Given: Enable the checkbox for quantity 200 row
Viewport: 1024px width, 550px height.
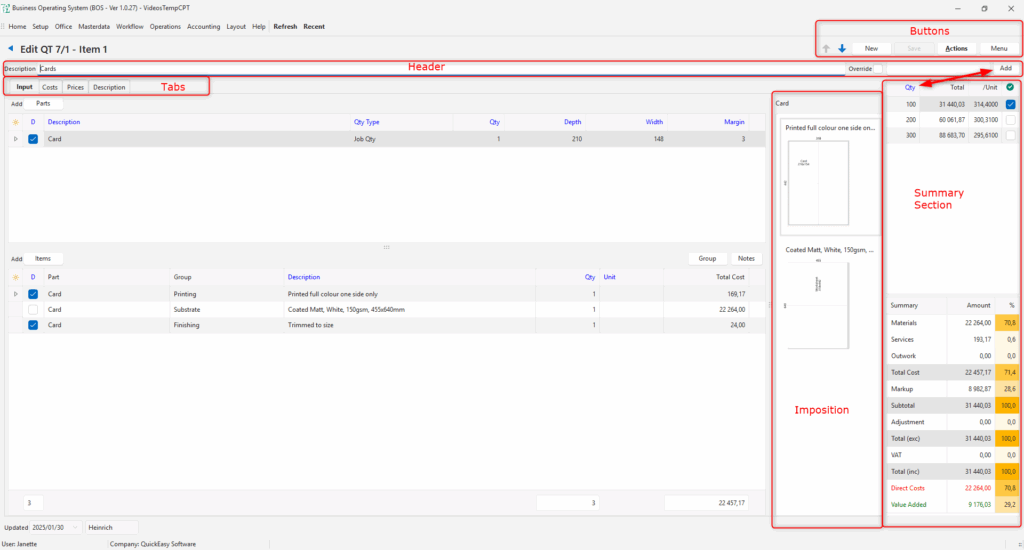Looking at the screenshot, I should (x=1010, y=119).
